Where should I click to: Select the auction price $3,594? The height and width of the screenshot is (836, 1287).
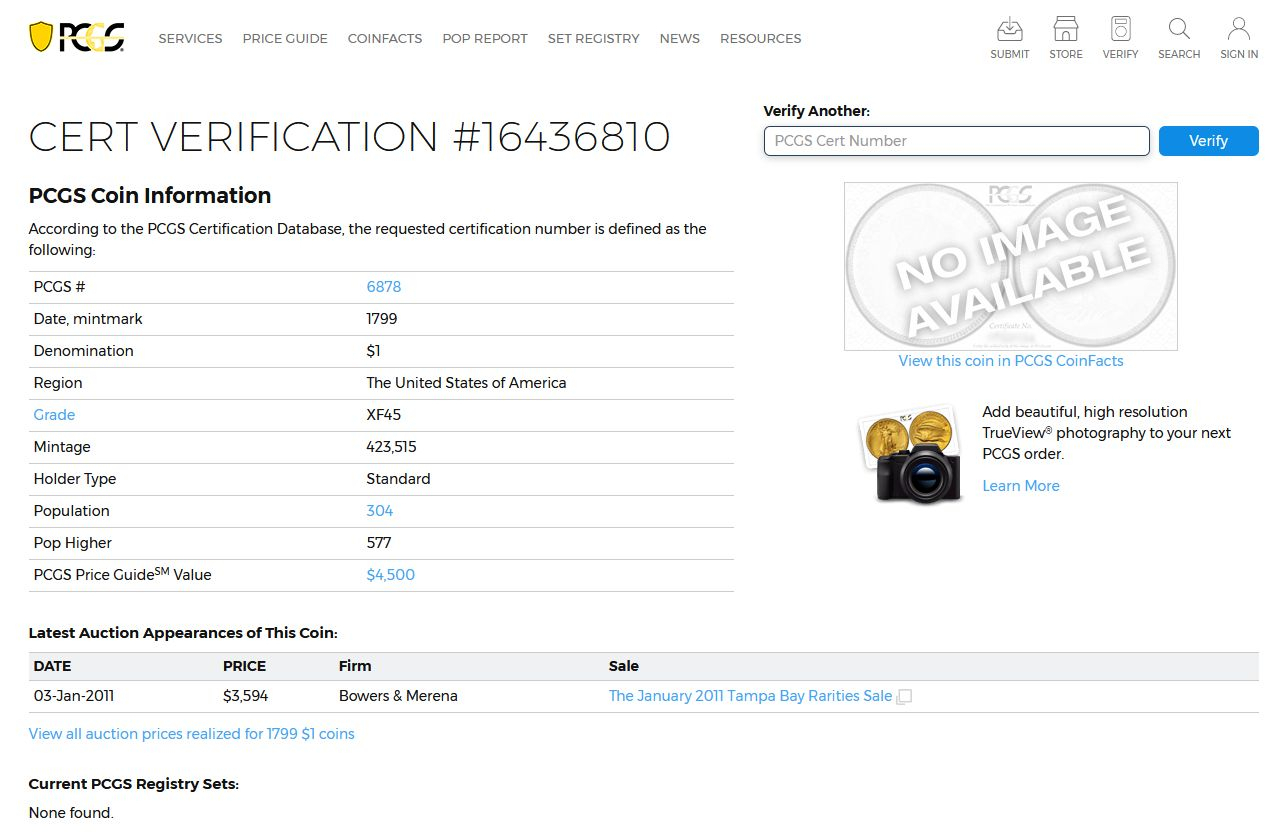click(x=246, y=696)
